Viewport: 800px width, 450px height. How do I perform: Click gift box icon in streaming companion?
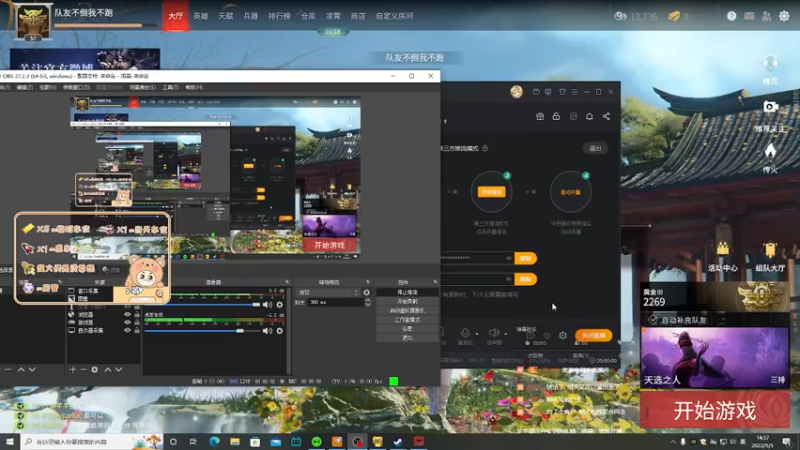[540, 116]
